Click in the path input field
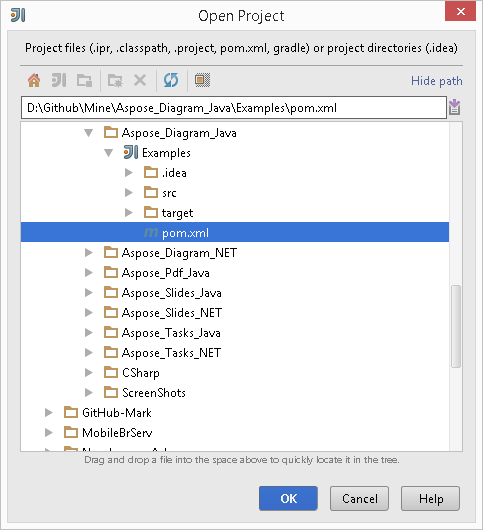The image size is (483, 530). coord(234,108)
